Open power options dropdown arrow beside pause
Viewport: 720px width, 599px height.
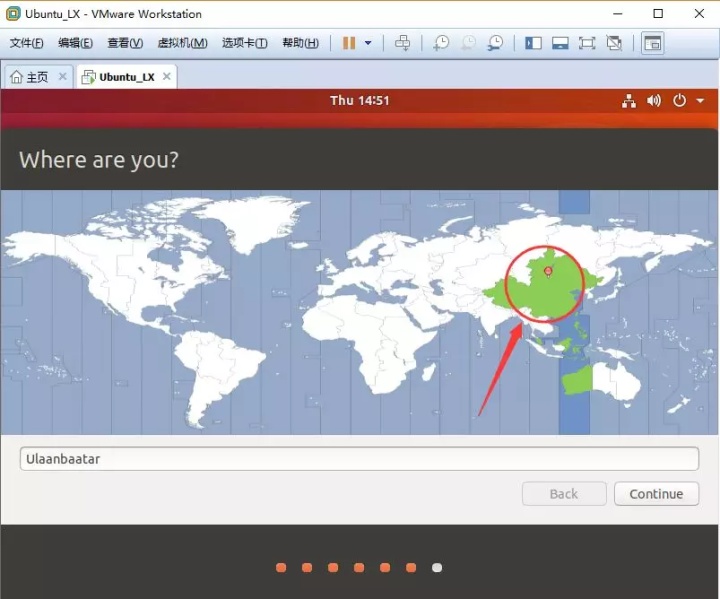point(368,43)
